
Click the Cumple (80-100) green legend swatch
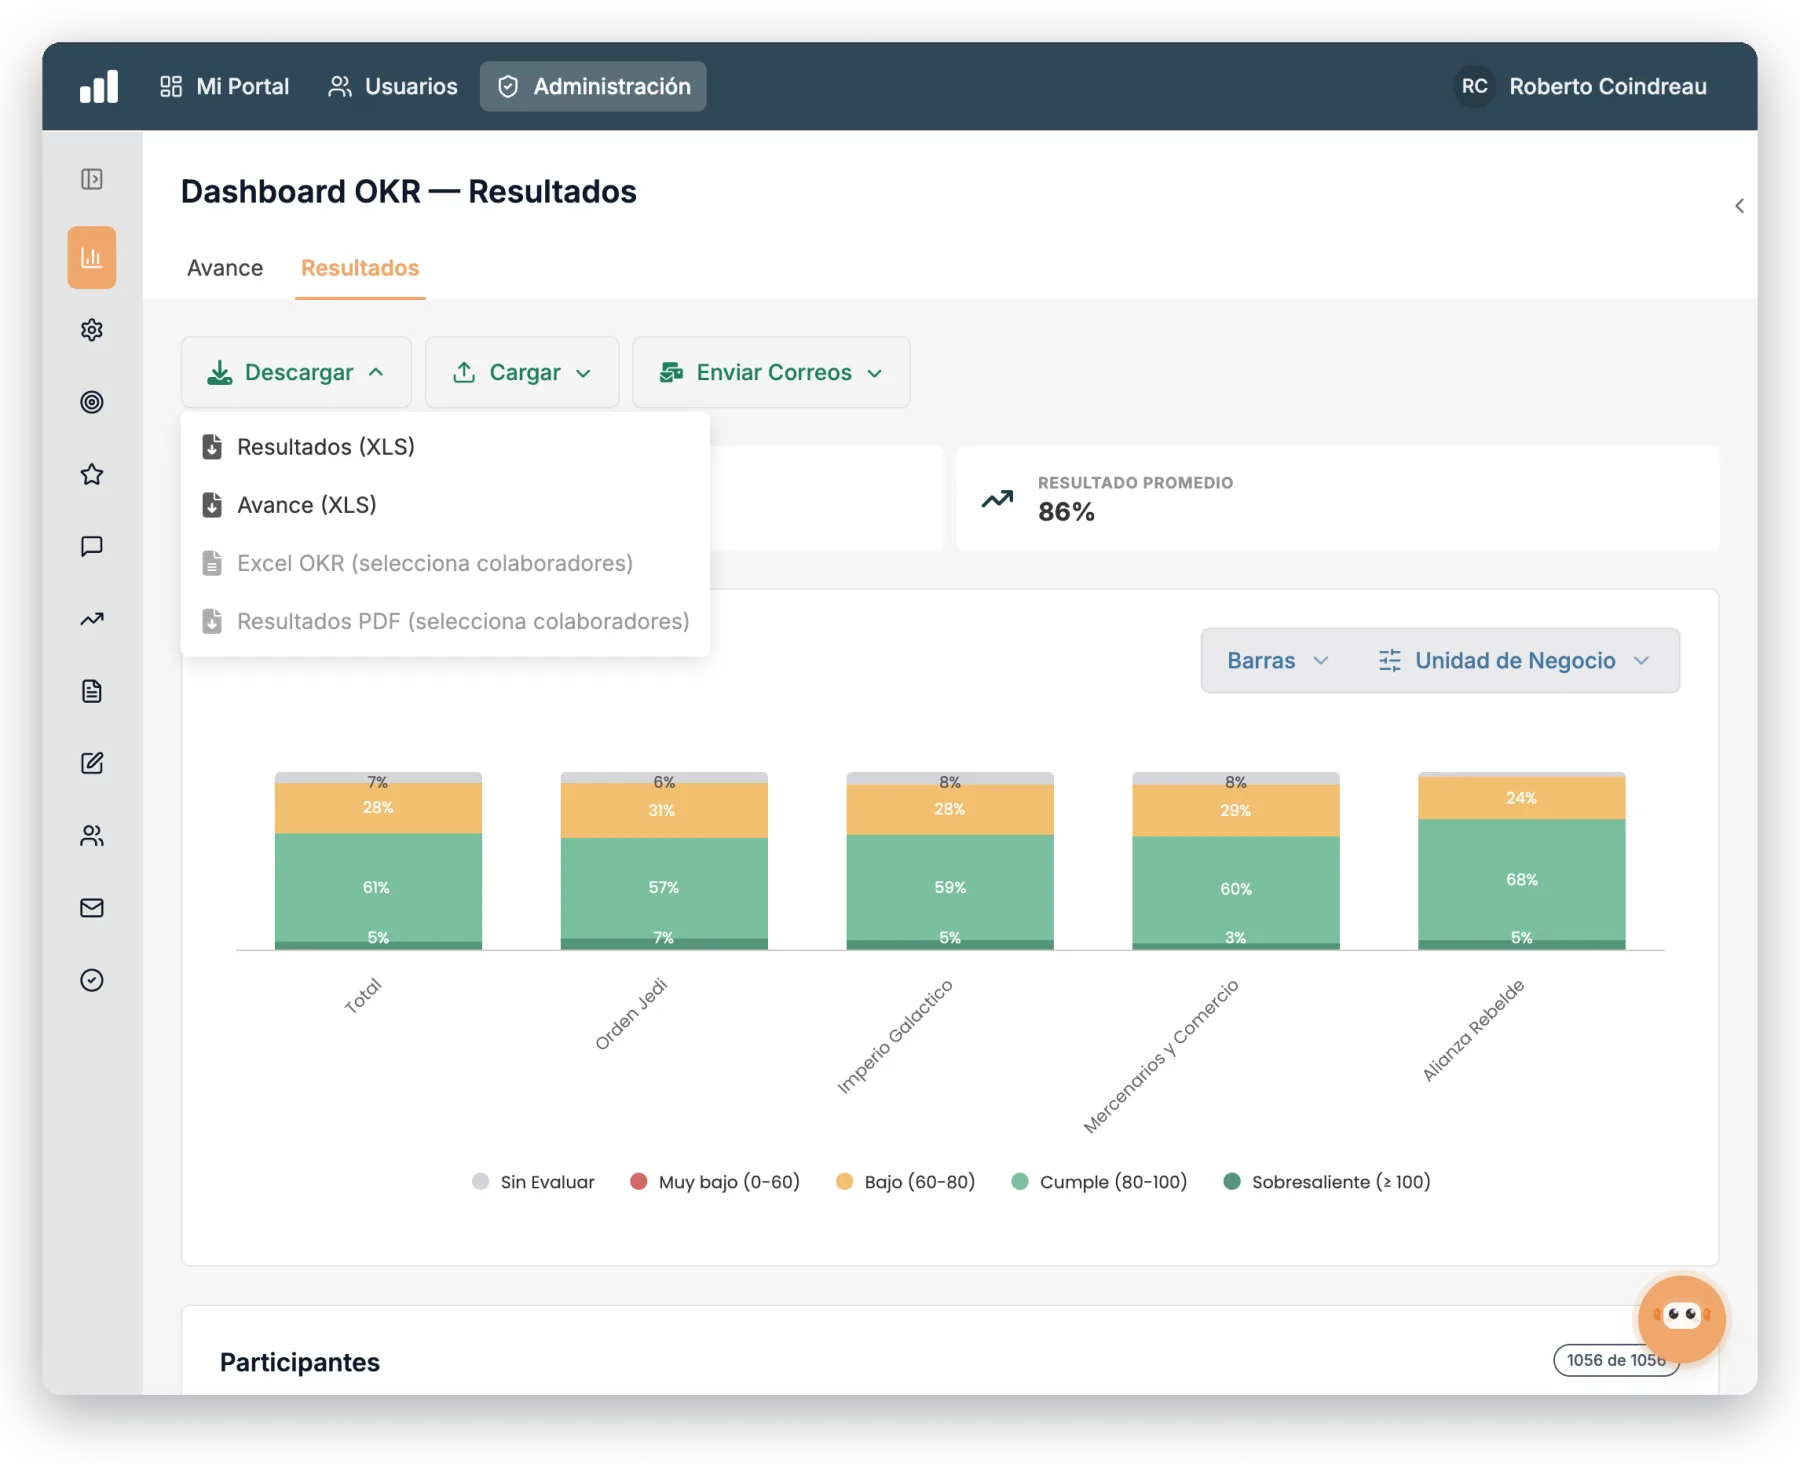[1020, 1182]
